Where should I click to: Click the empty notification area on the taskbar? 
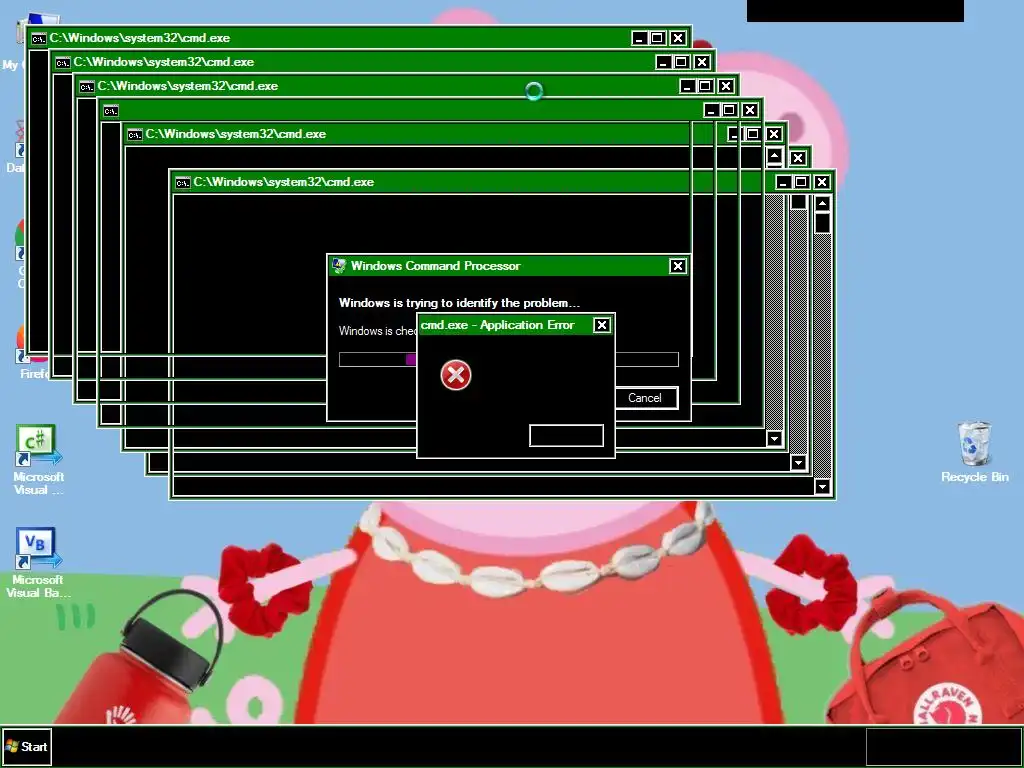coord(944,746)
